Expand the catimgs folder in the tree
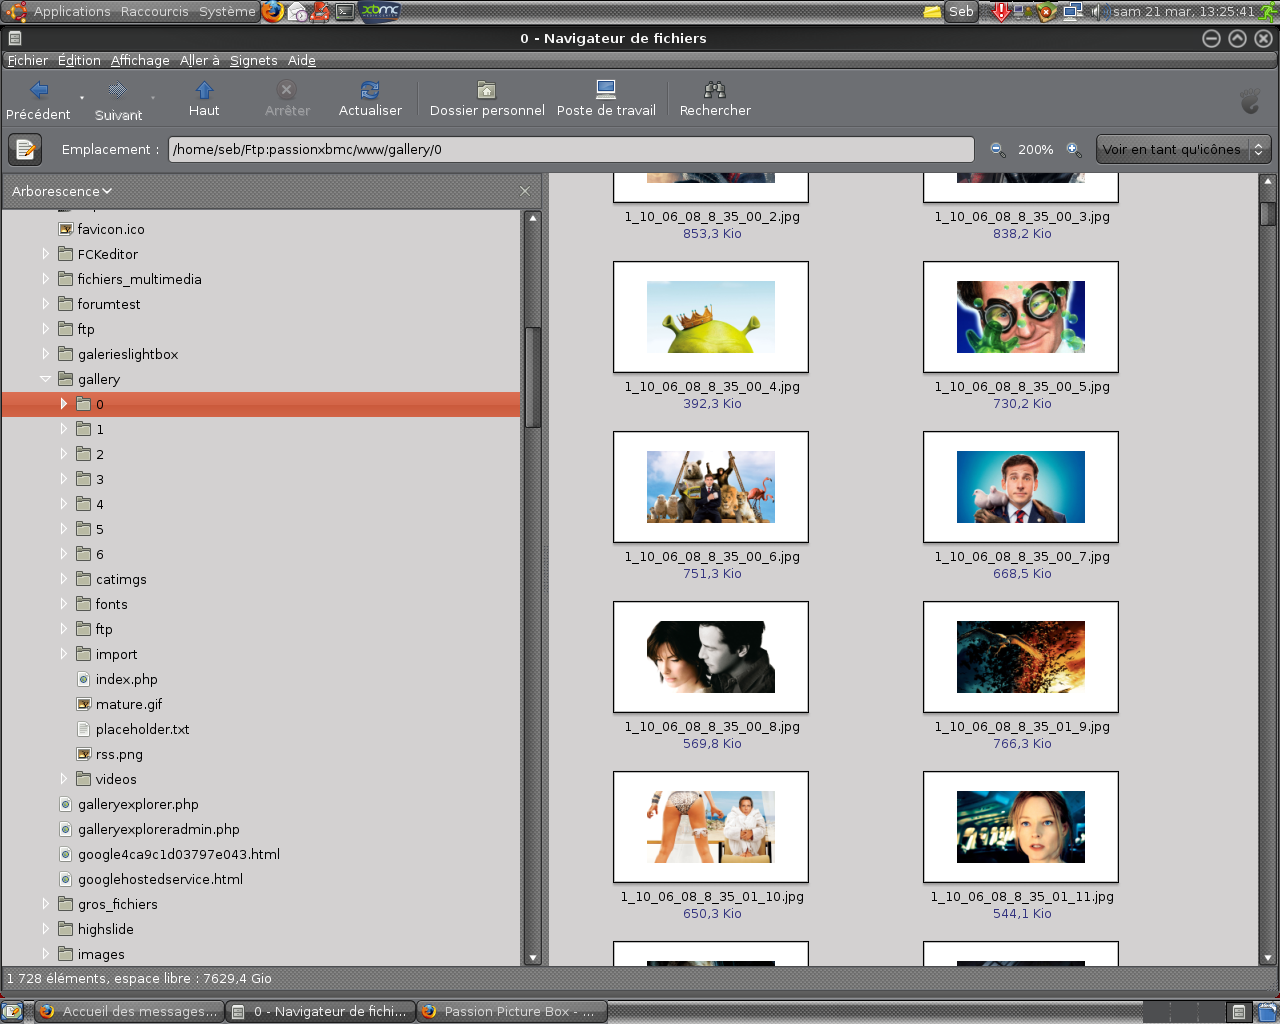This screenshot has width=1280, height=1024. [x=64, y=579]
